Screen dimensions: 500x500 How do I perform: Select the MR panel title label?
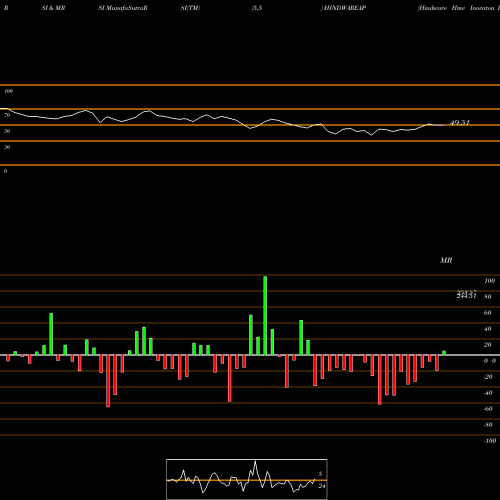tap(446, 260)
